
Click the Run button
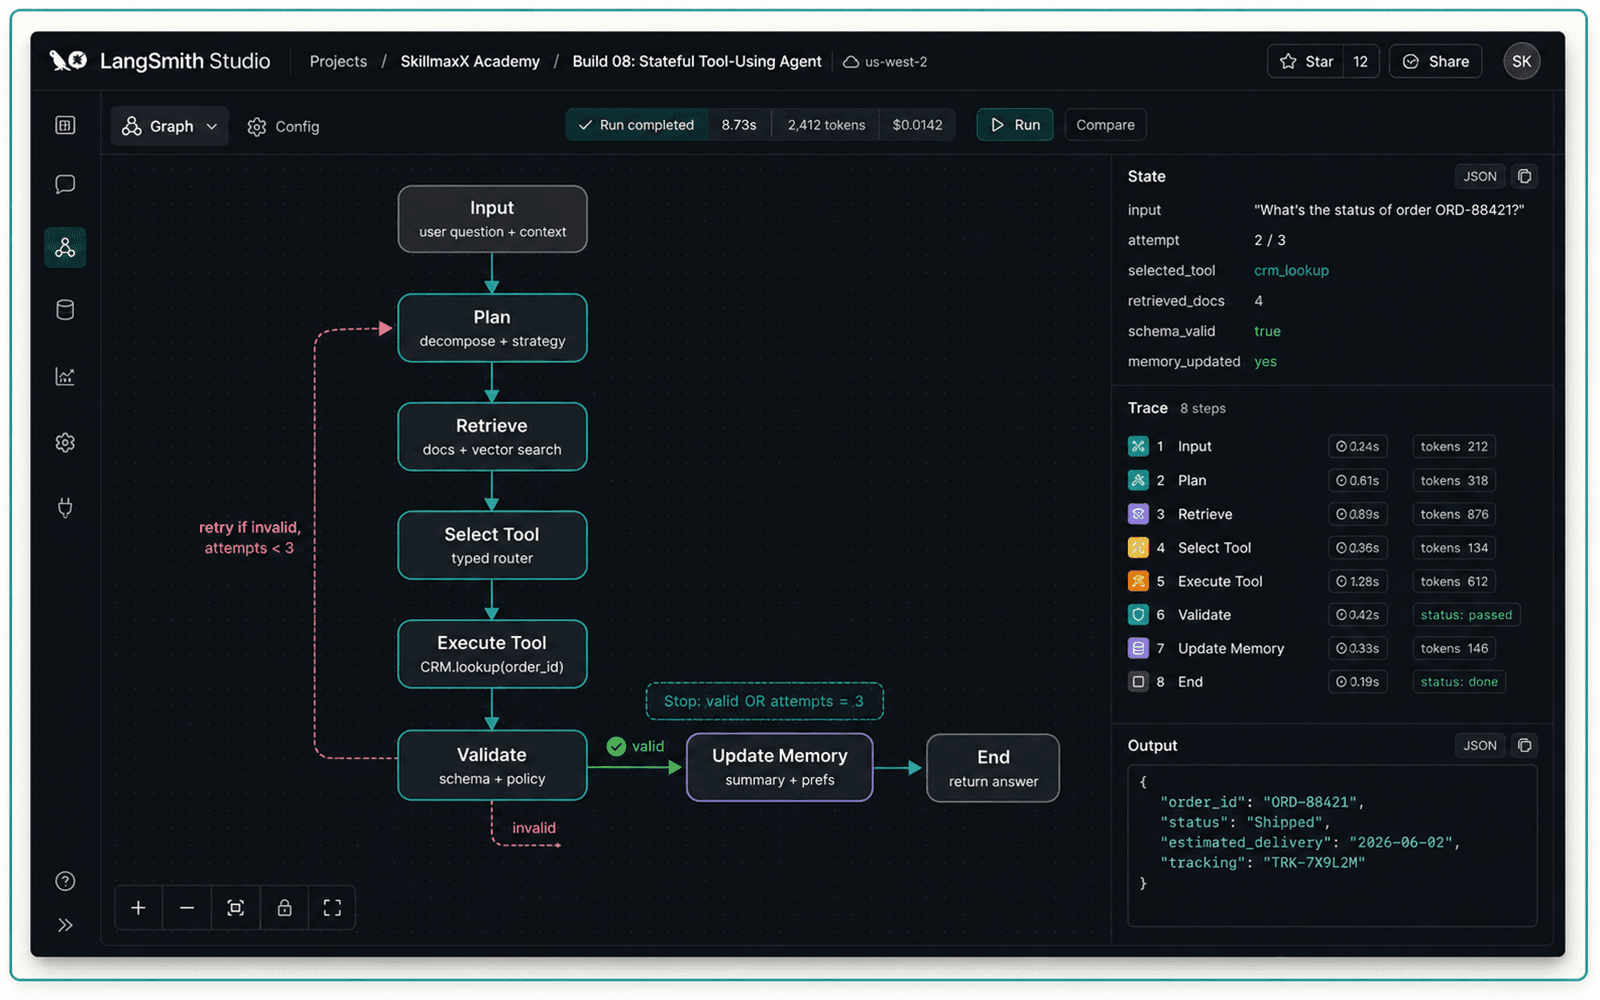1015,125
